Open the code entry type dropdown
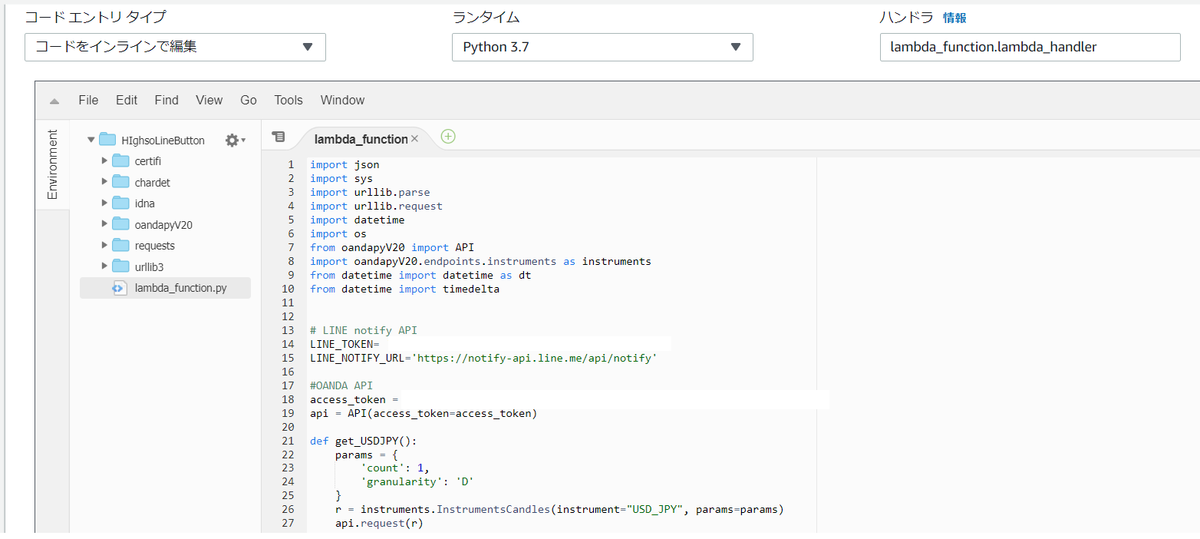1200x539 pixels. click(x=175, y=47)
